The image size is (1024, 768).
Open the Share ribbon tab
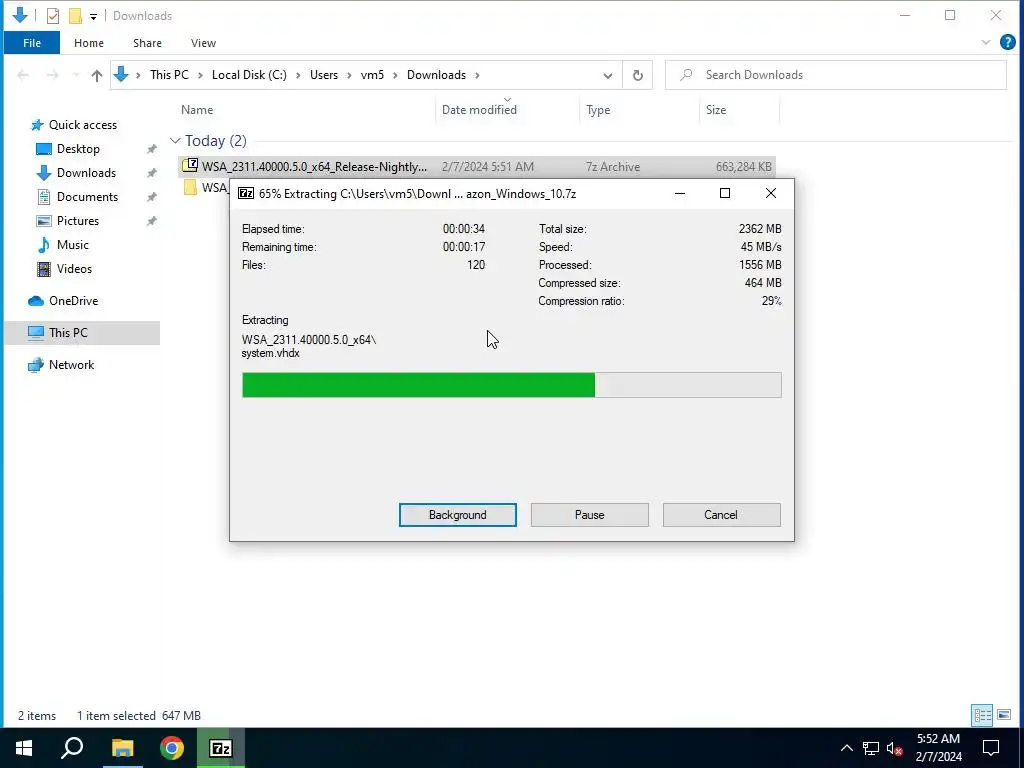pos(147,42)
